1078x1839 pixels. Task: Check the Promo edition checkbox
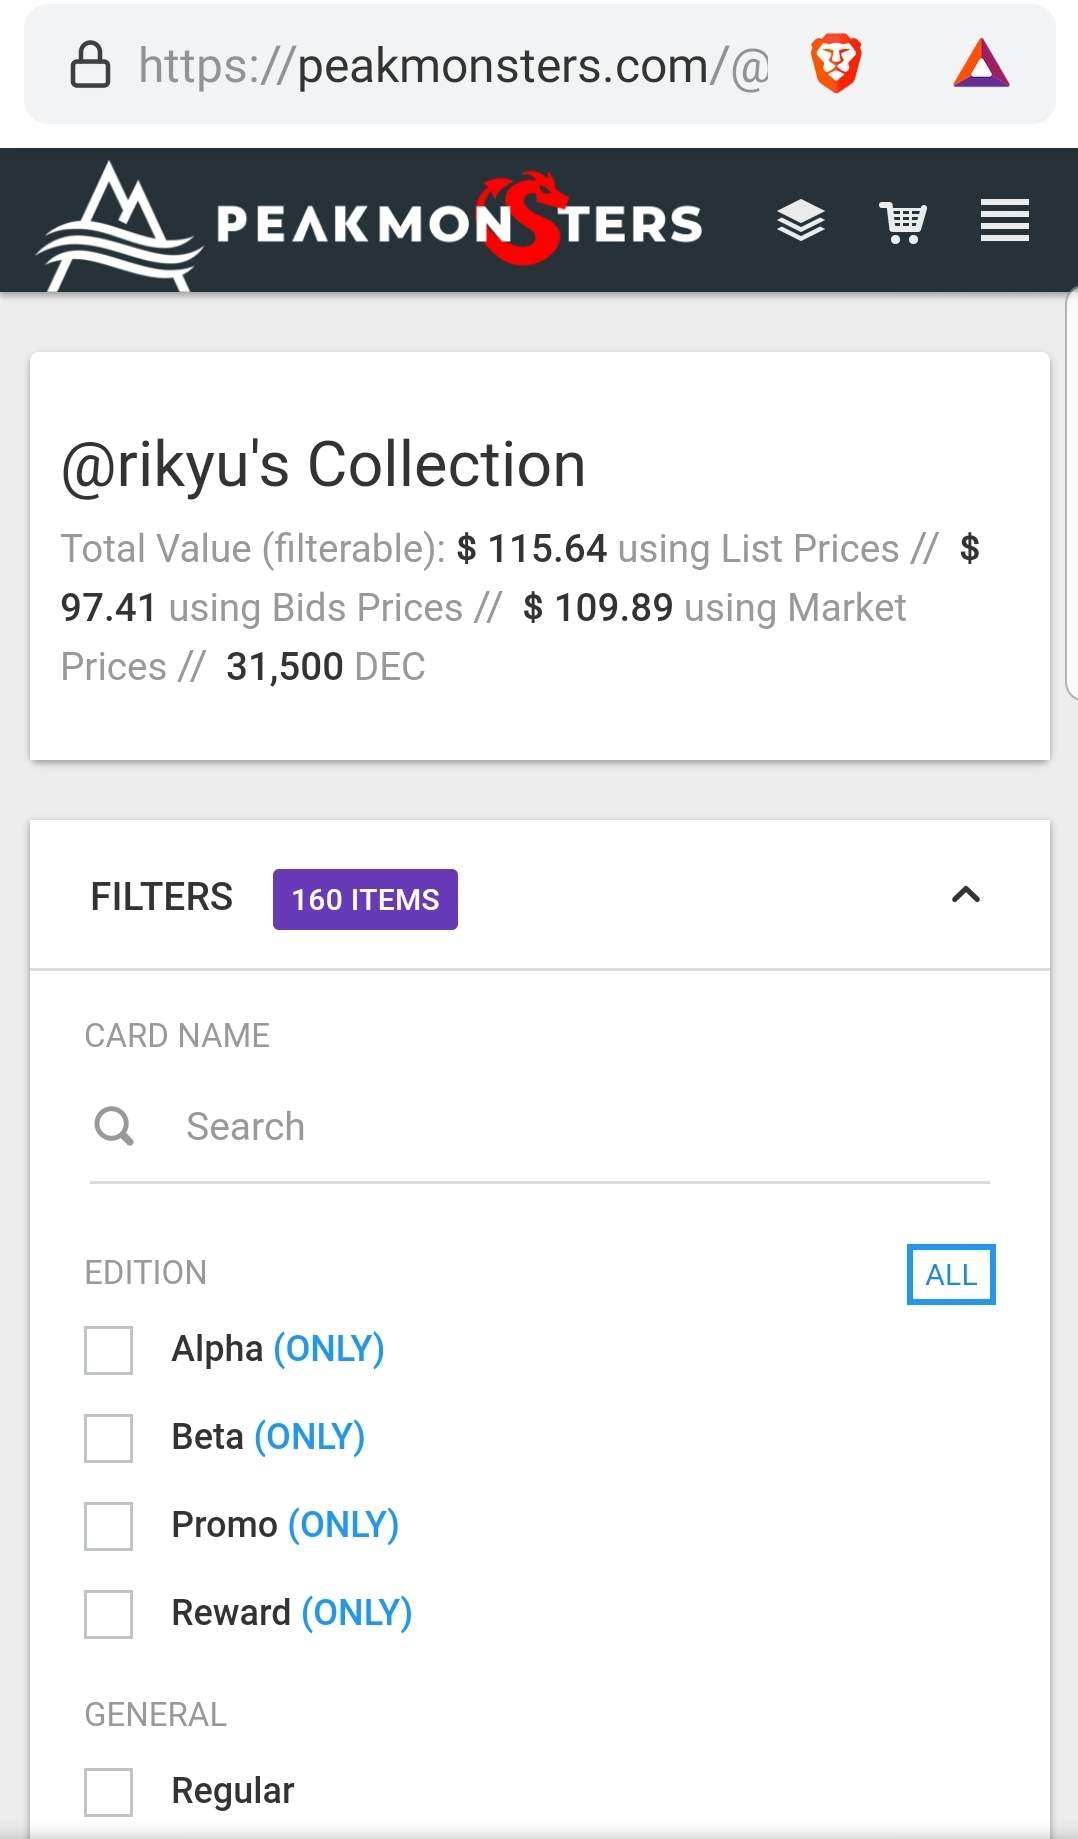(109, 1526)
